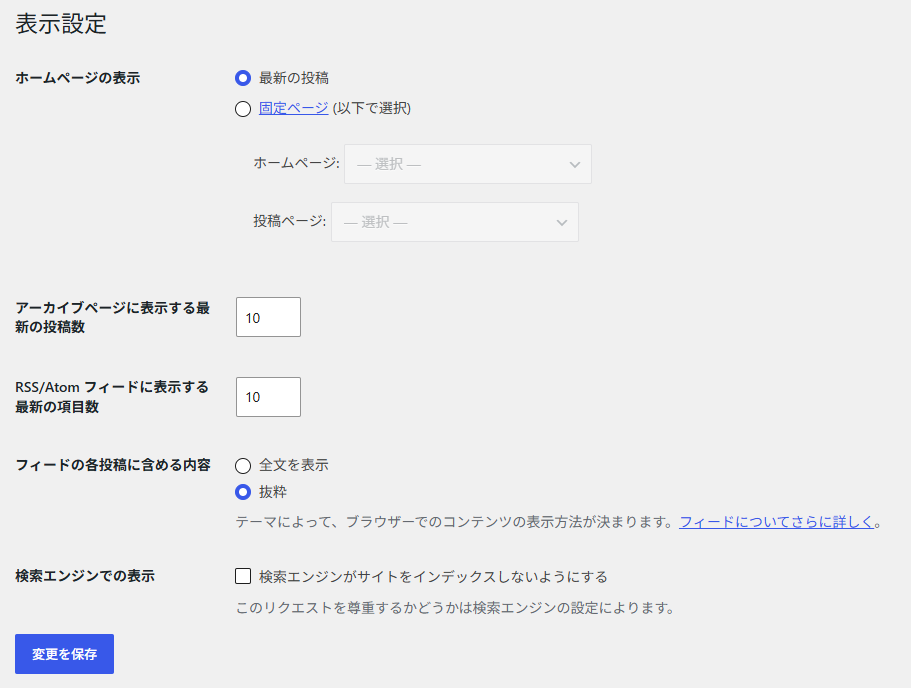The height and width of the screenshot is (688, 911).
Task: Click the ホームページの表示 label
Action: (77, 78)
